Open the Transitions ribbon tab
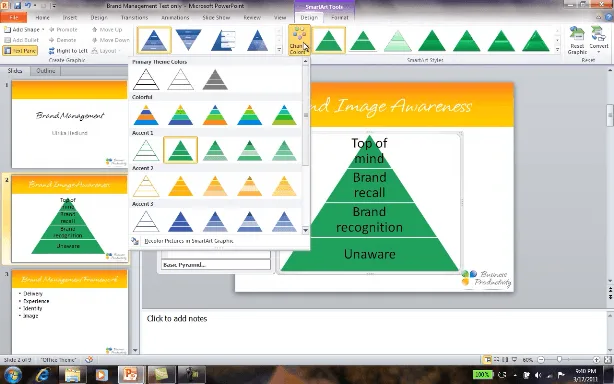Image resolution: width=614 pixels, height=384 pixels. pyautogui.click(x=134, y=18)
